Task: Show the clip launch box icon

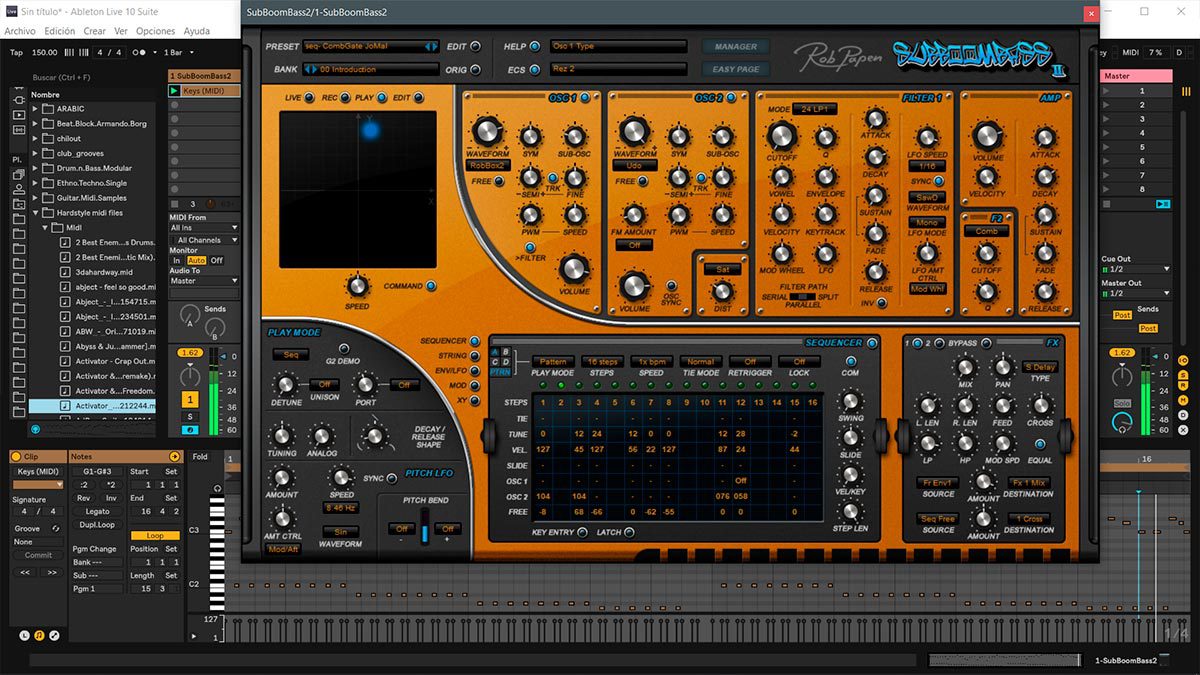Action: 24,635
